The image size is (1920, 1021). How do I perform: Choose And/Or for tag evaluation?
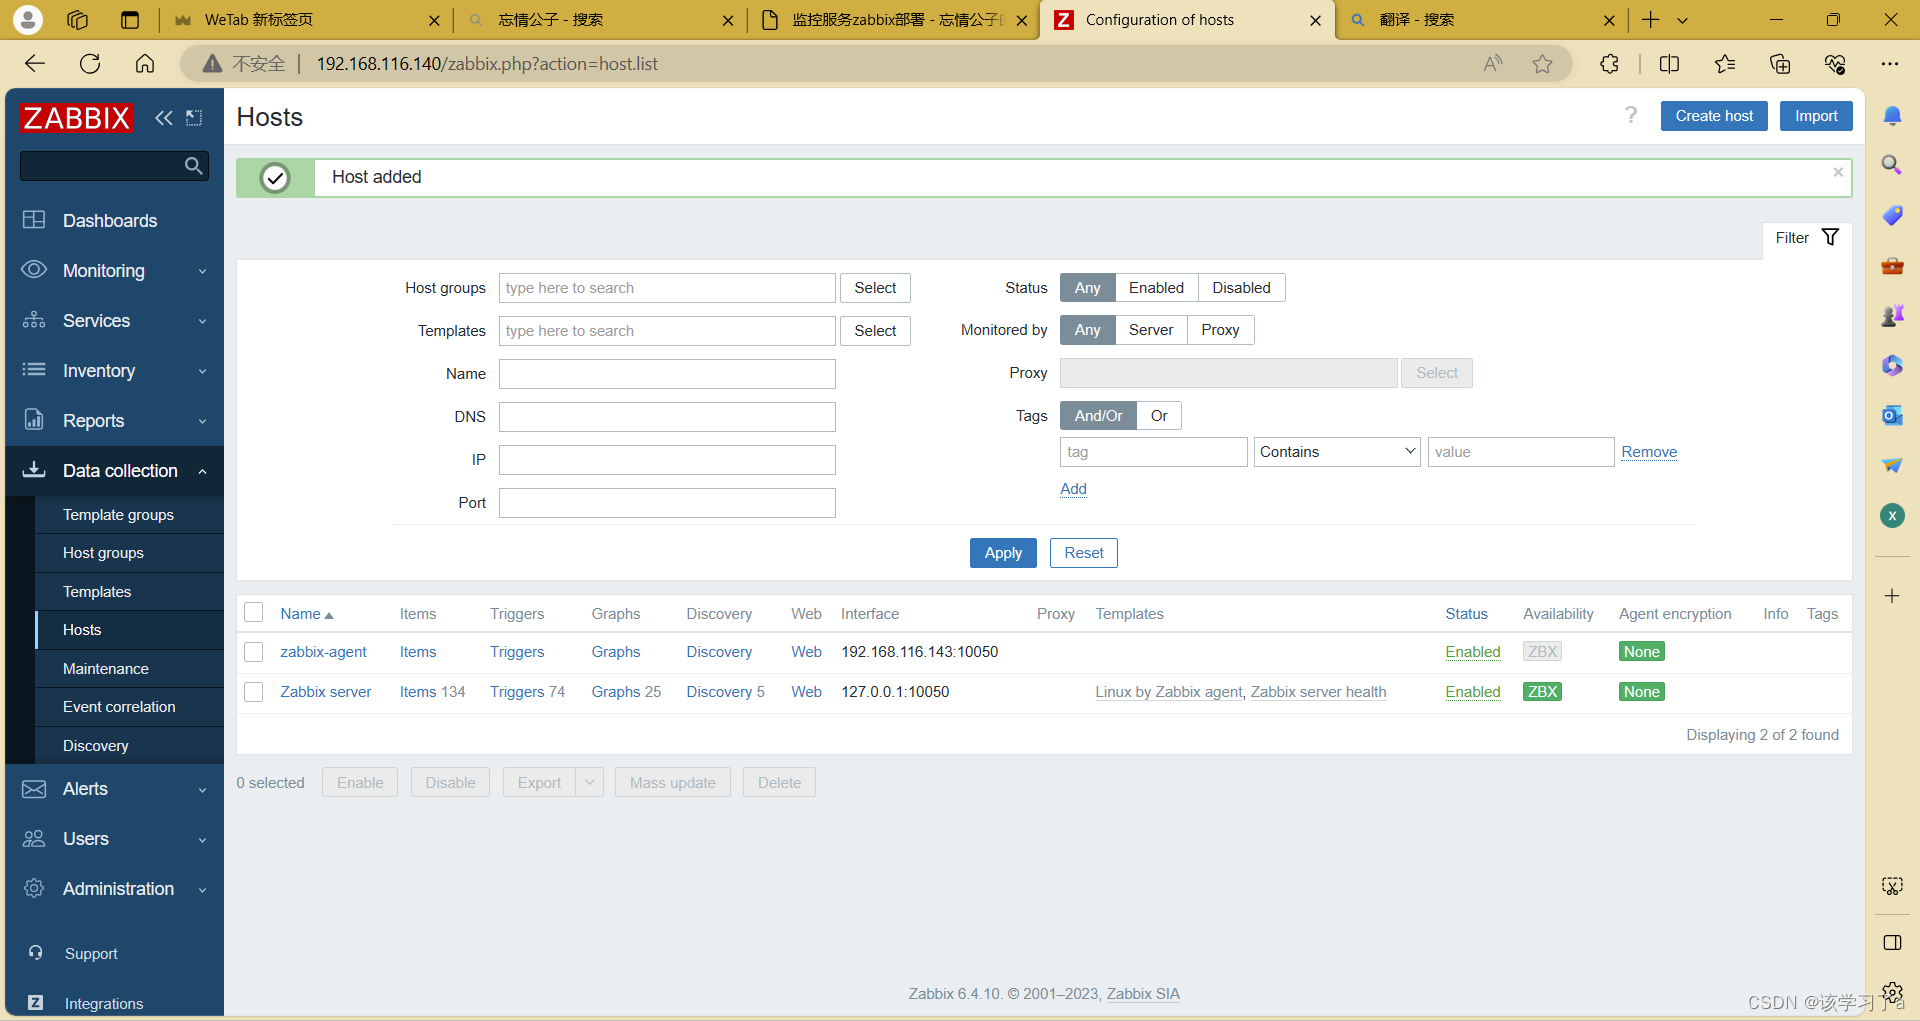click(x=1098, y=416)
